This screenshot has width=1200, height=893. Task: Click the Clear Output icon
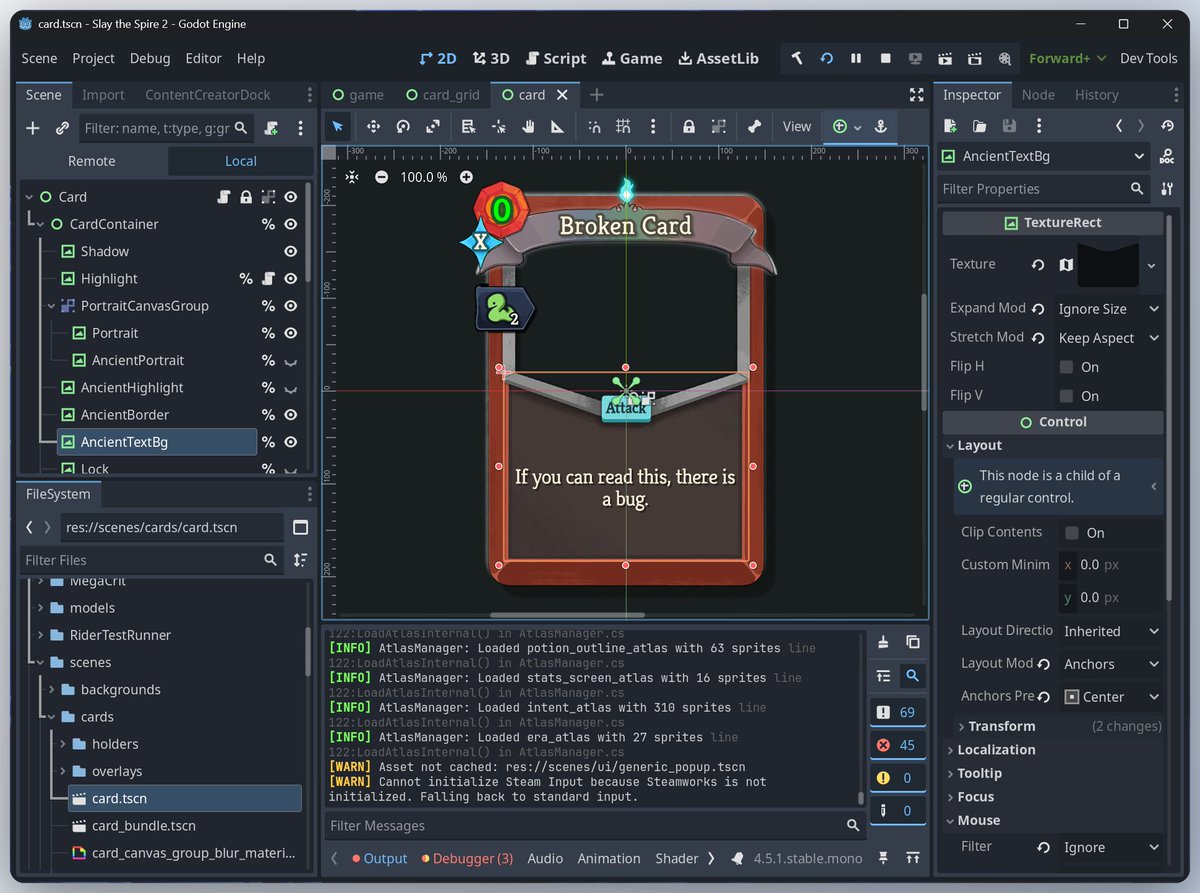coord(883,642)
